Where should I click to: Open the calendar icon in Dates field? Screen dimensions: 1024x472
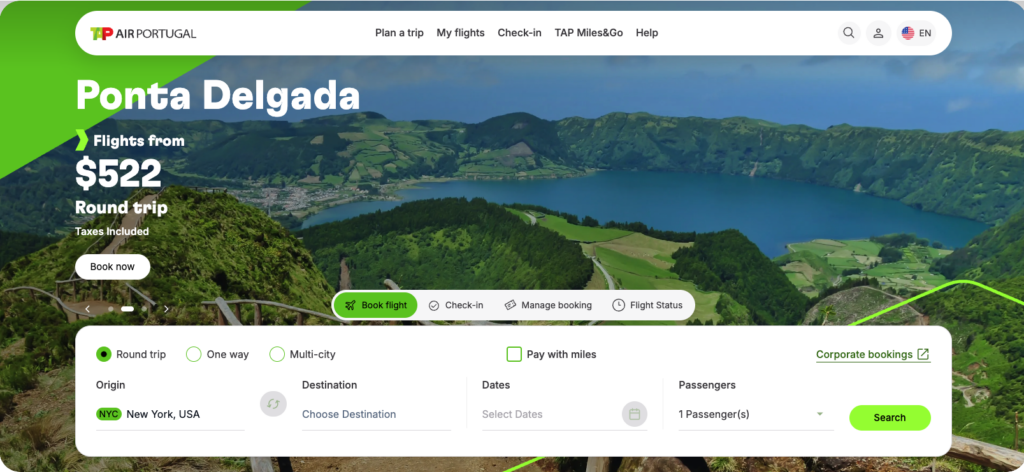634,414
